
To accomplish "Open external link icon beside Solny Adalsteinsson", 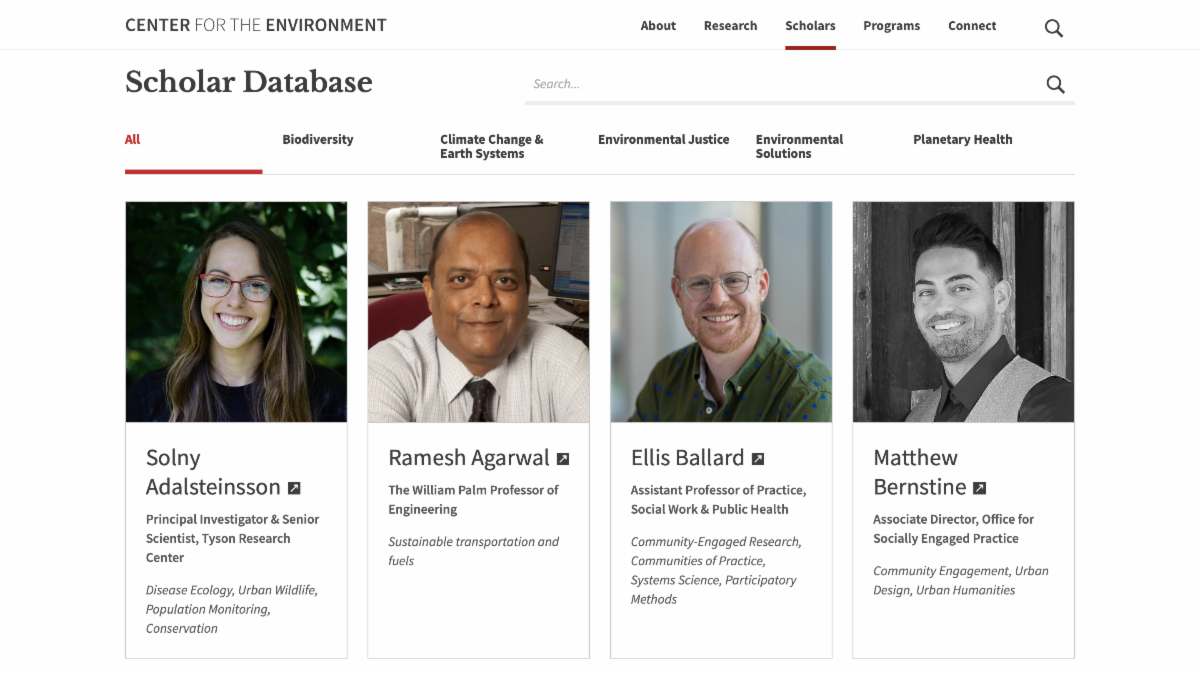I will [294, 488].
